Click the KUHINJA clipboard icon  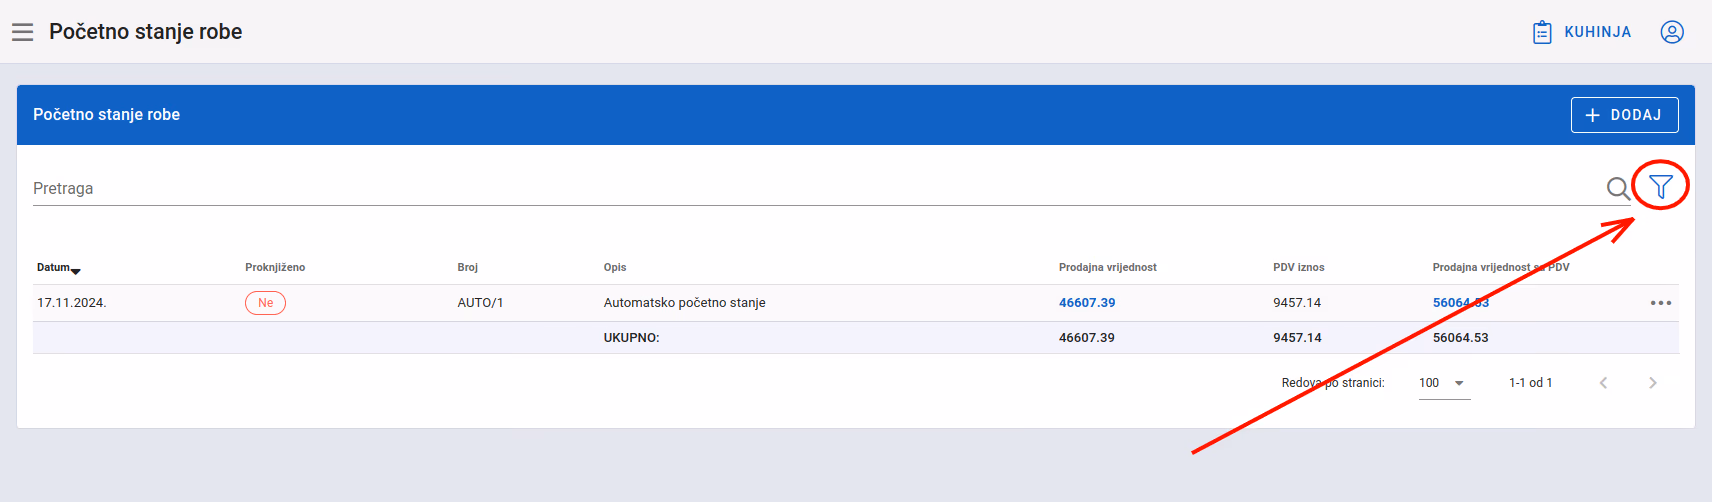coord(1542,32)
